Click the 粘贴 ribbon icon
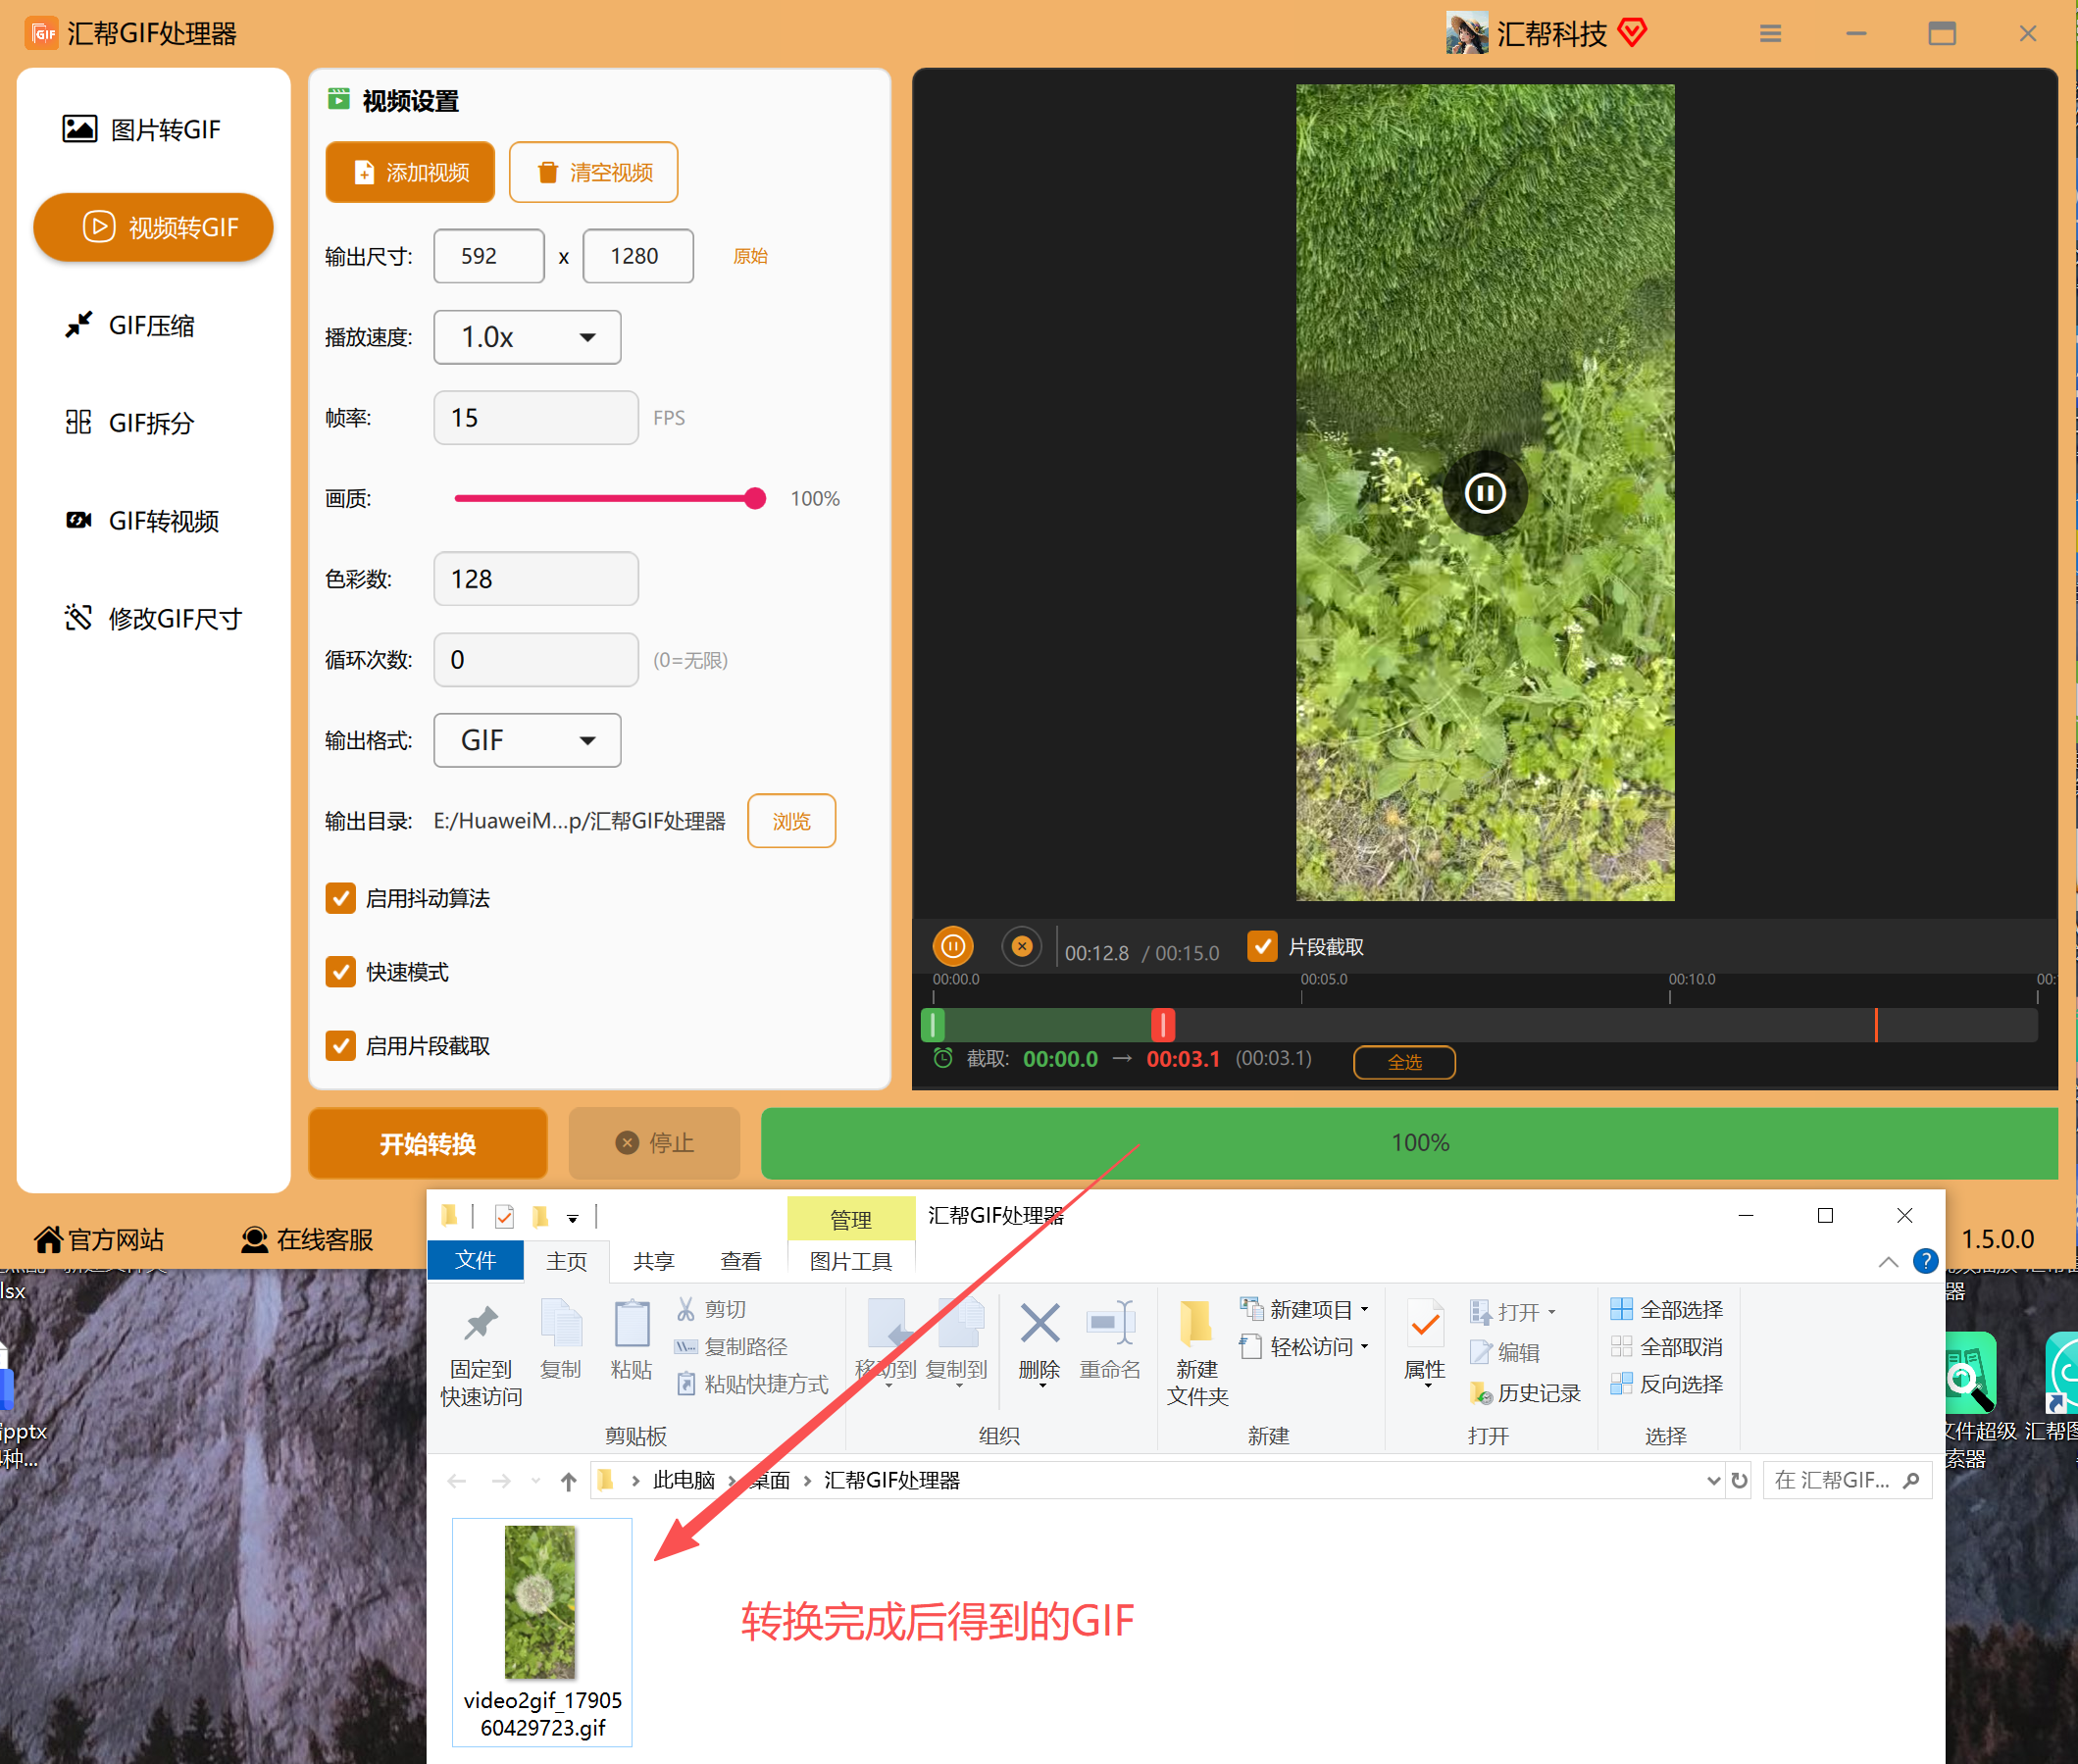Image resolution: width=2078 pixels, height=1764 pixels. 631,1340
